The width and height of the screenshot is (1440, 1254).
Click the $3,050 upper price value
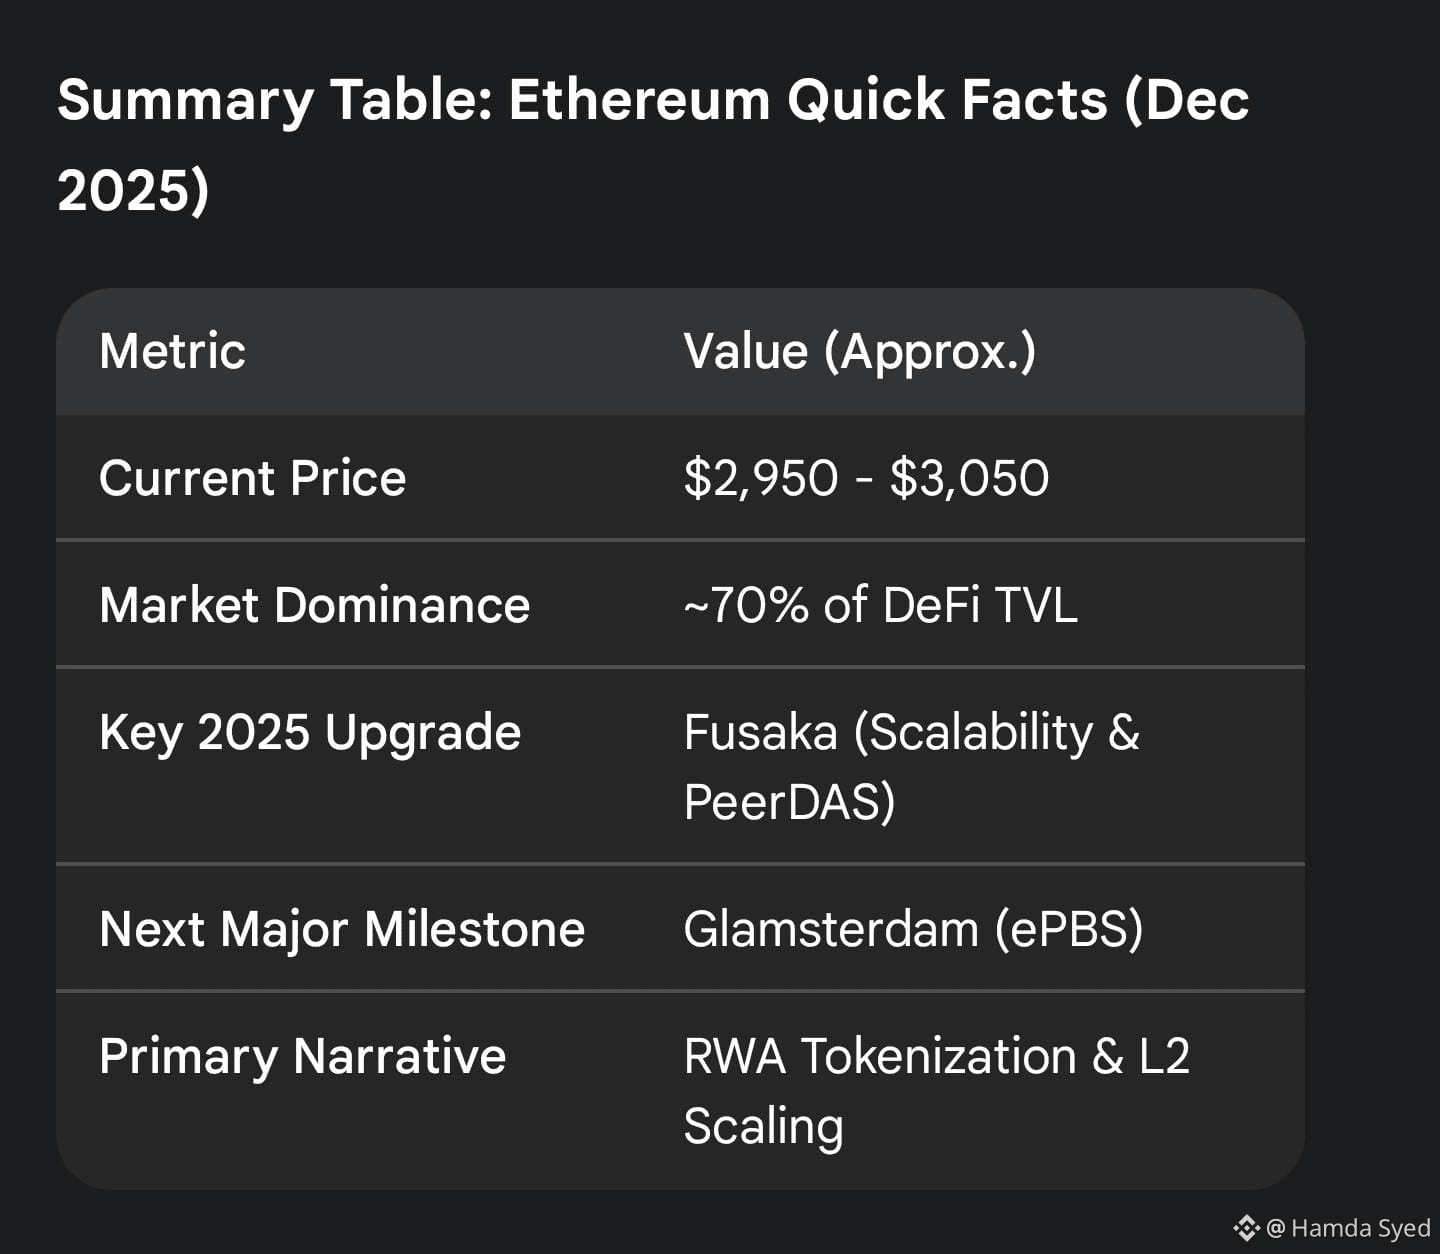pyautogui.click(x=969, y=478)
